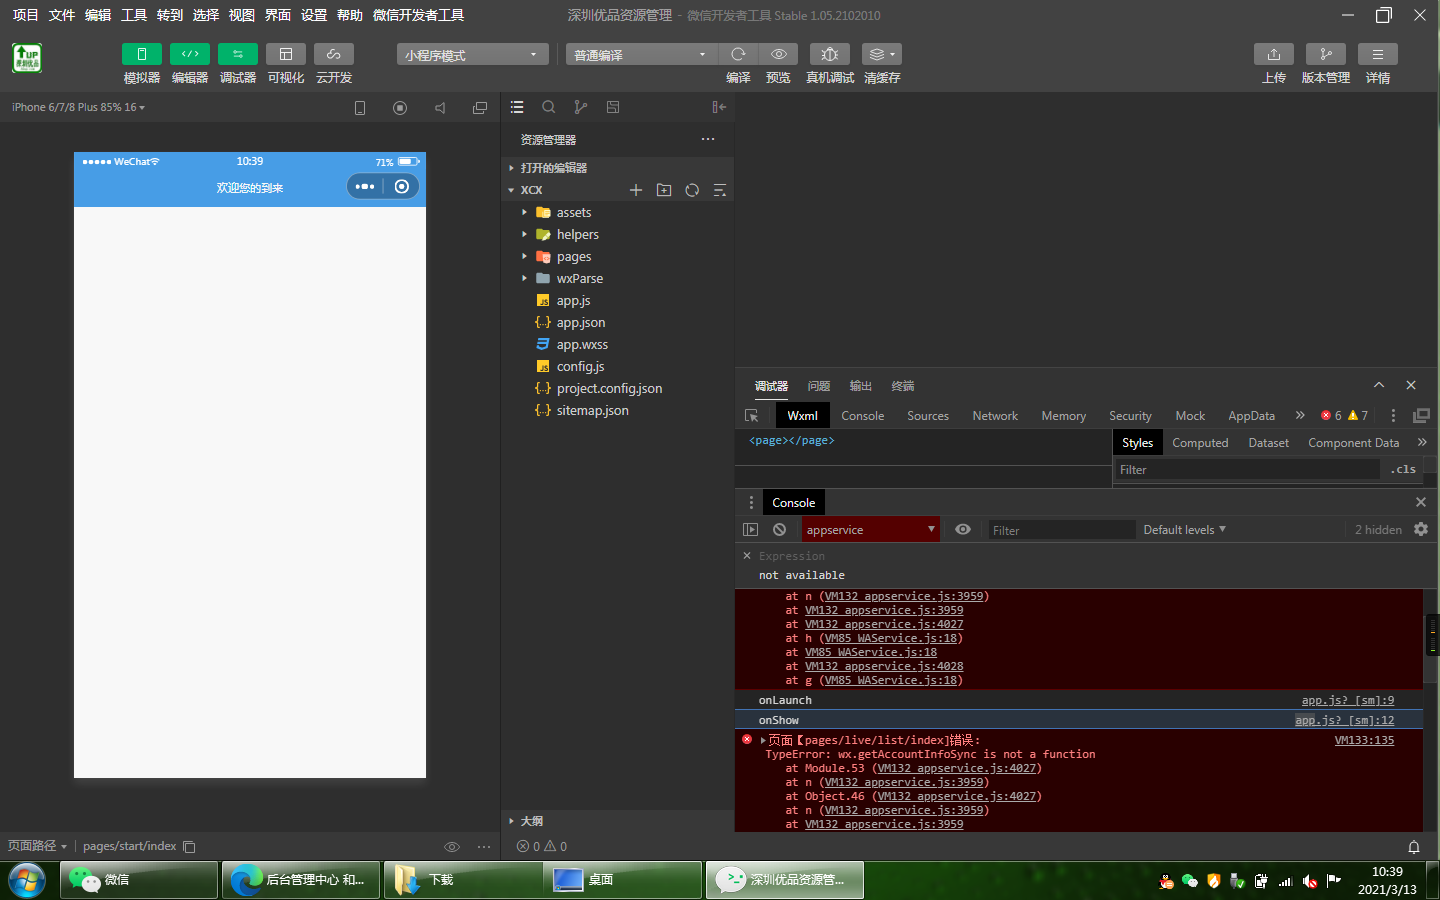1440x900 pixels.
Task: Open the Sources tab
Action: click(927, 416)
